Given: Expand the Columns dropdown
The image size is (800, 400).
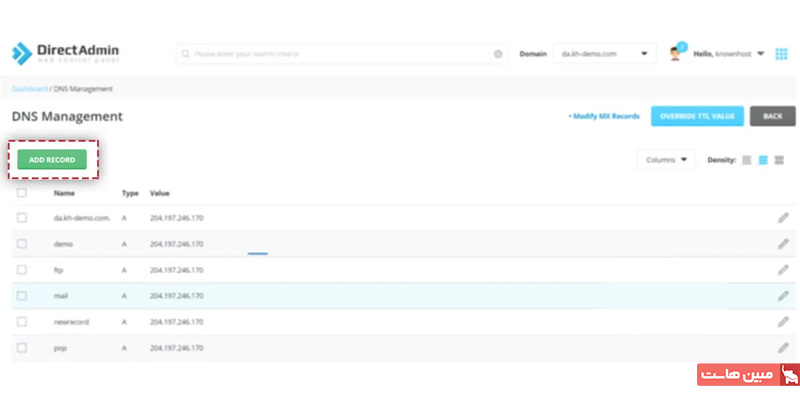Looking at the screenshot, I should [666, 160].
